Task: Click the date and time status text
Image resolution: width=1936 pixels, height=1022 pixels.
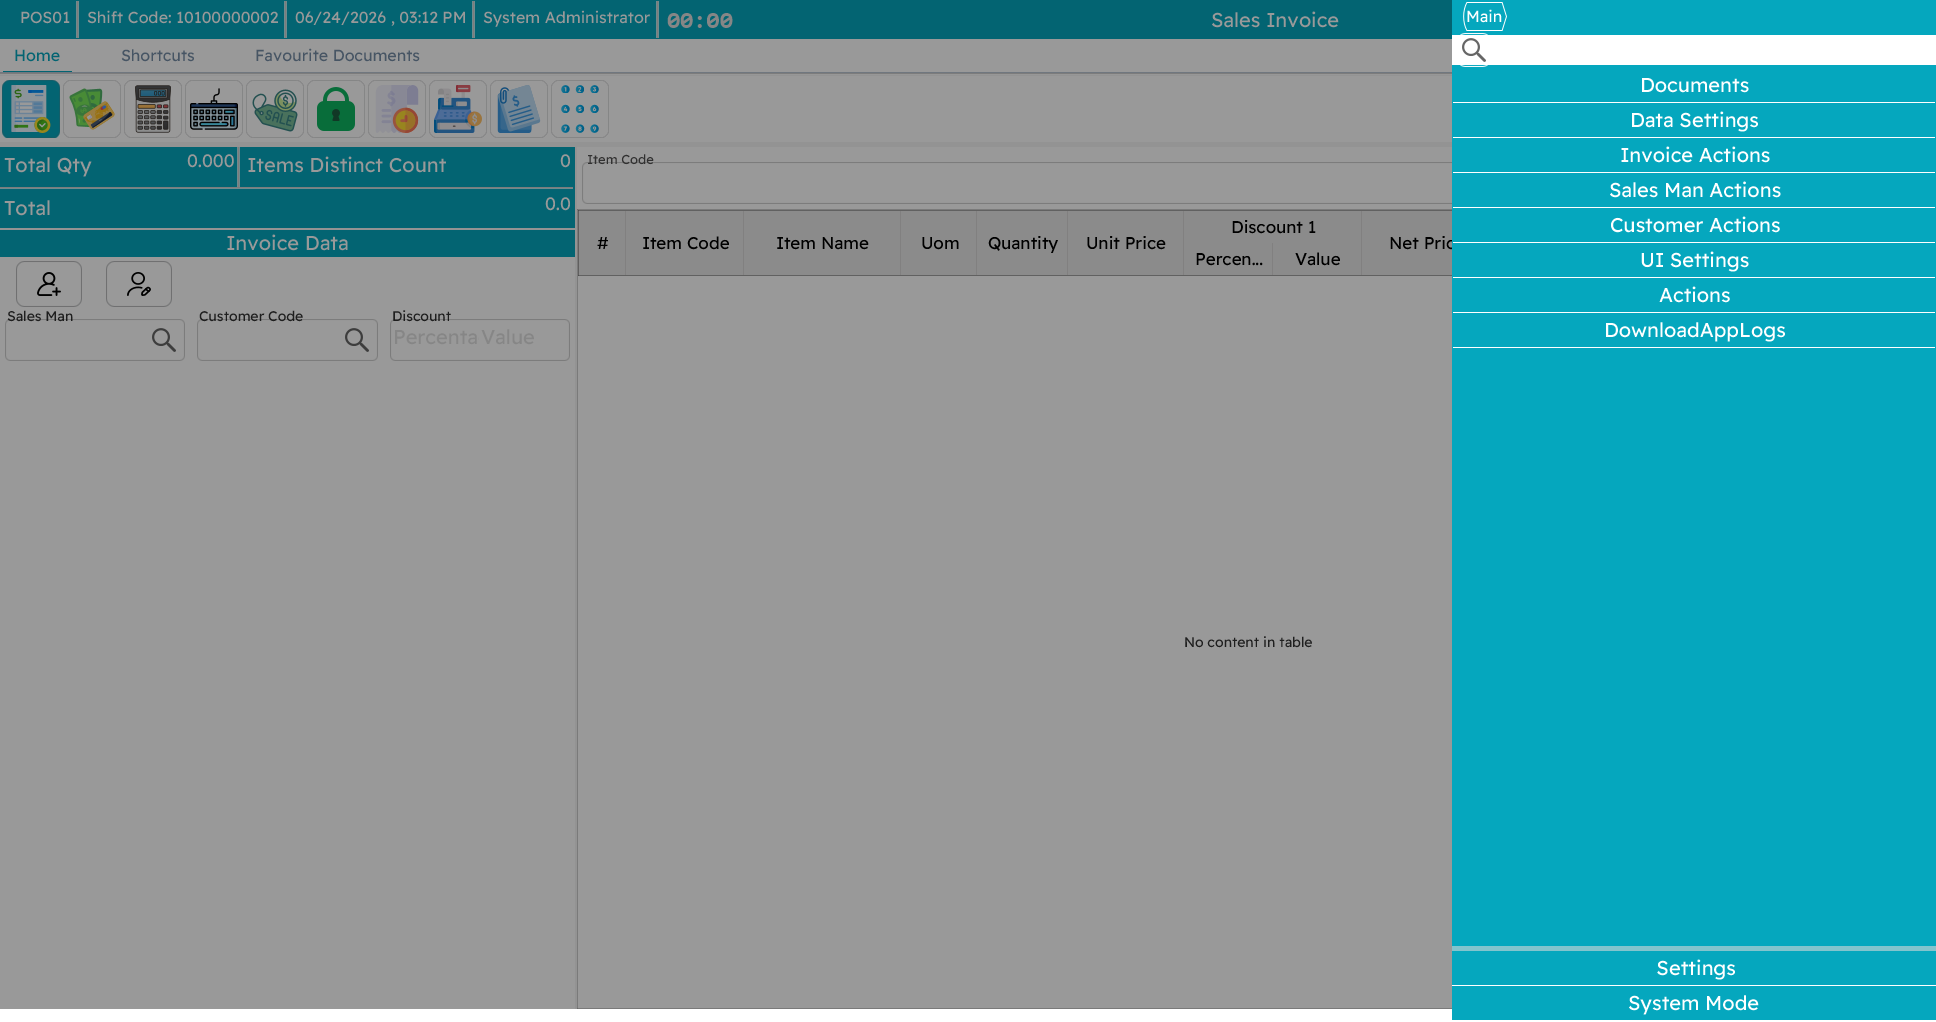Action: click(380, 18)
